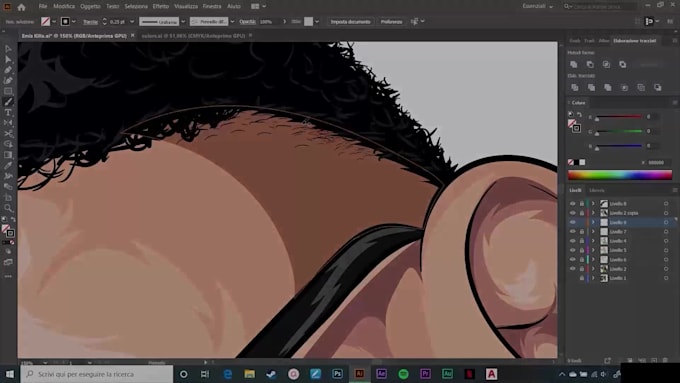Expand the Livello 2 copia layer
Viewport: 680px width, 383px height.
pyautogui.click(x=593, y=213)
